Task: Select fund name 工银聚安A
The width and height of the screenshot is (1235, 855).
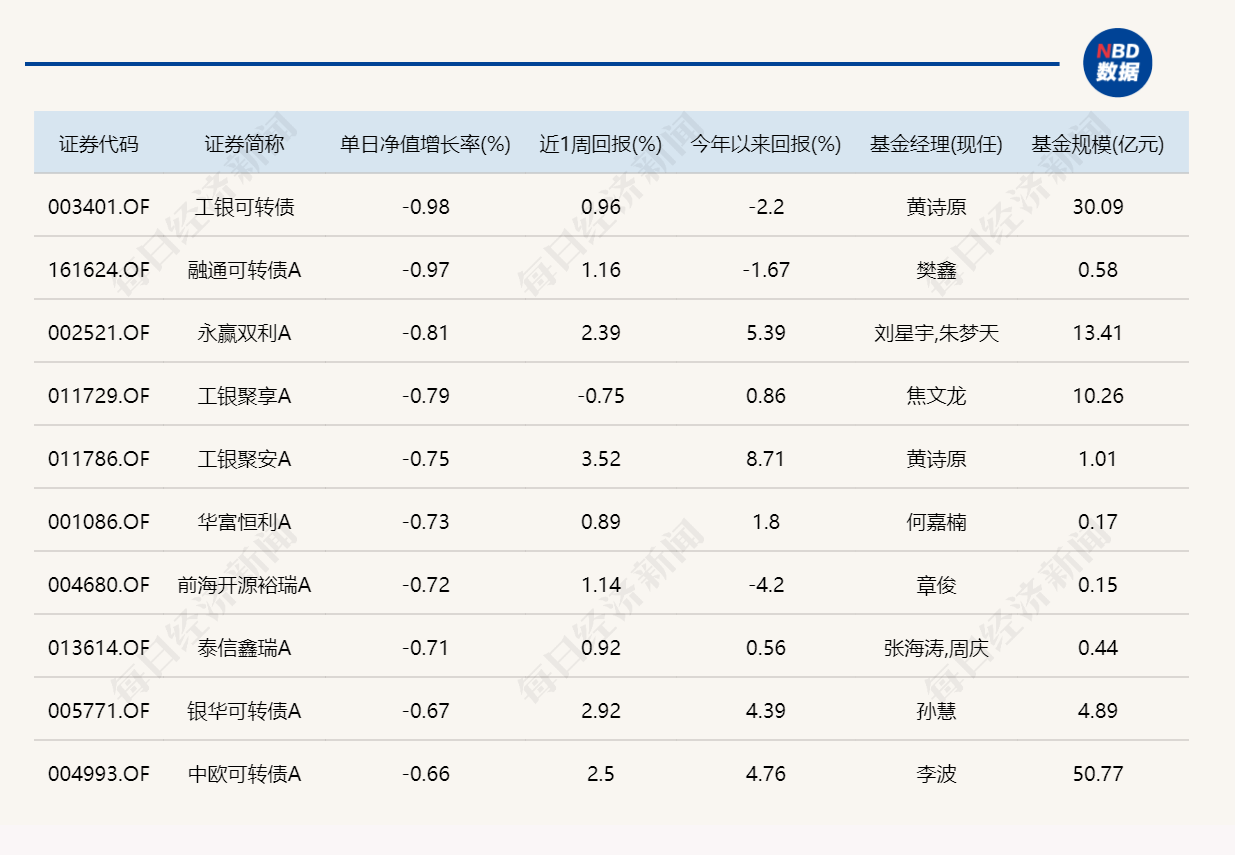Action: pyautogui.click(x=244, y=459)
